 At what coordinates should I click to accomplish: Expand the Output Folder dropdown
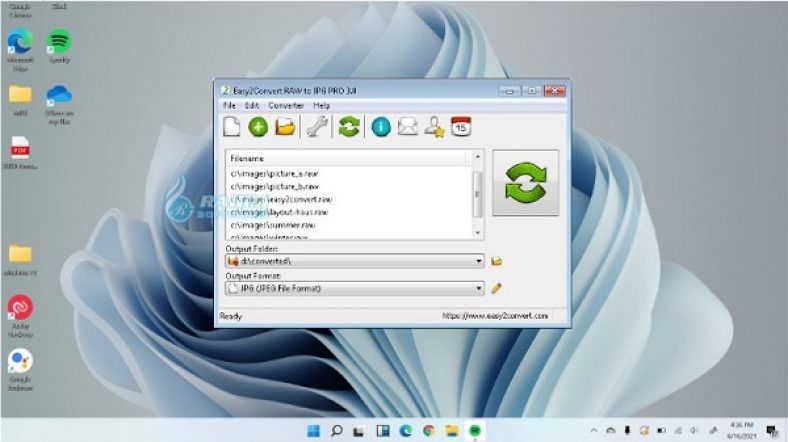pos(479,261)
